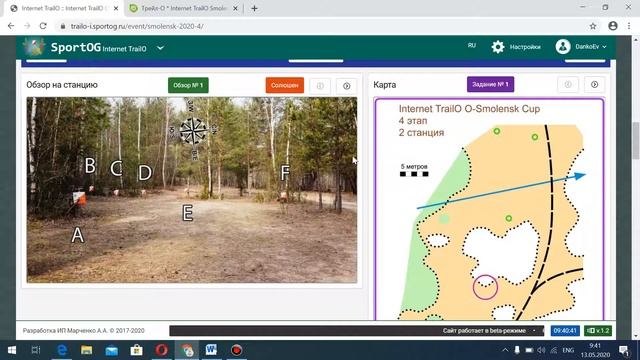640x360 pixels.
Task: Click the Настройки settings label
Action: point(525,47)
